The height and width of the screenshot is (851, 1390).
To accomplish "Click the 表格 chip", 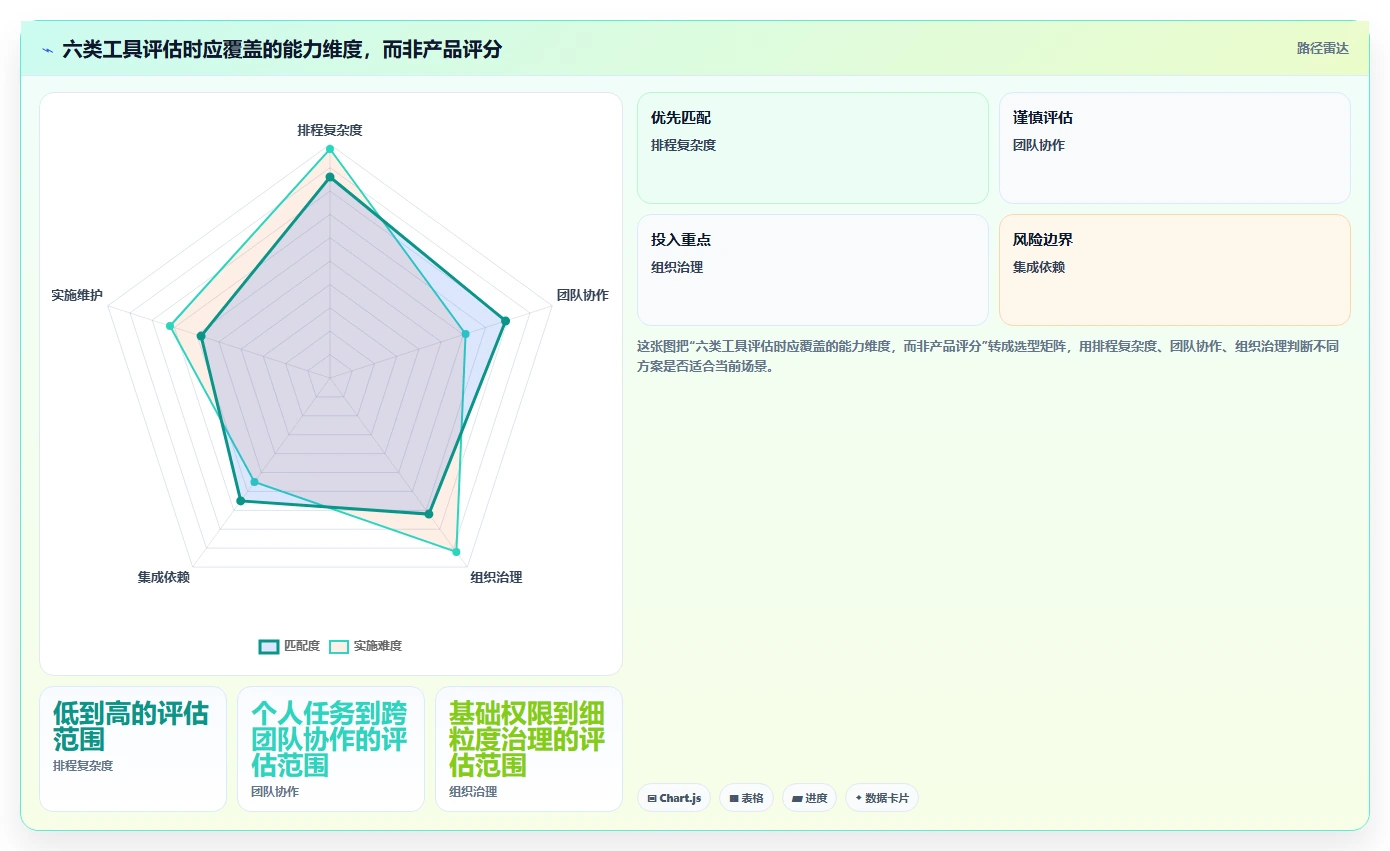I will pyautogui.click(x=746, y=798).
